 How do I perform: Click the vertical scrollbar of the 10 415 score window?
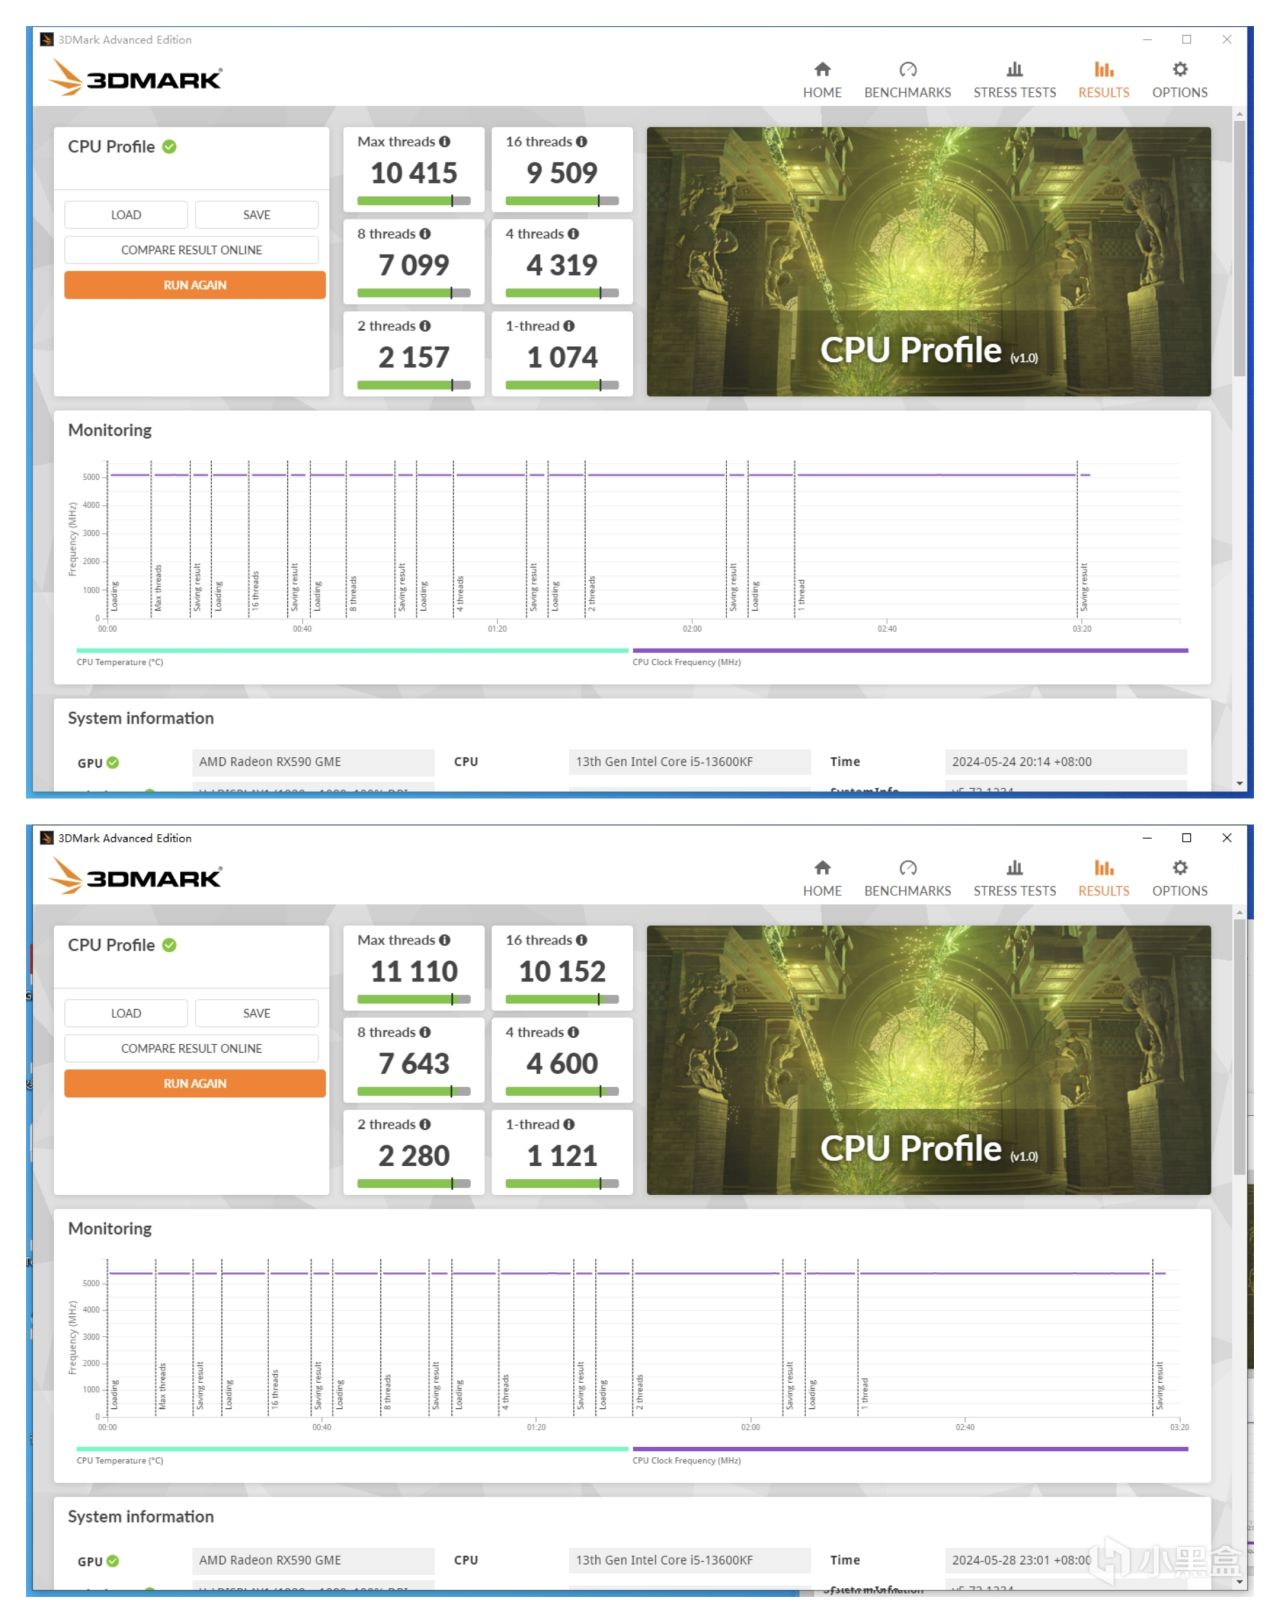tap(1240, 248)
